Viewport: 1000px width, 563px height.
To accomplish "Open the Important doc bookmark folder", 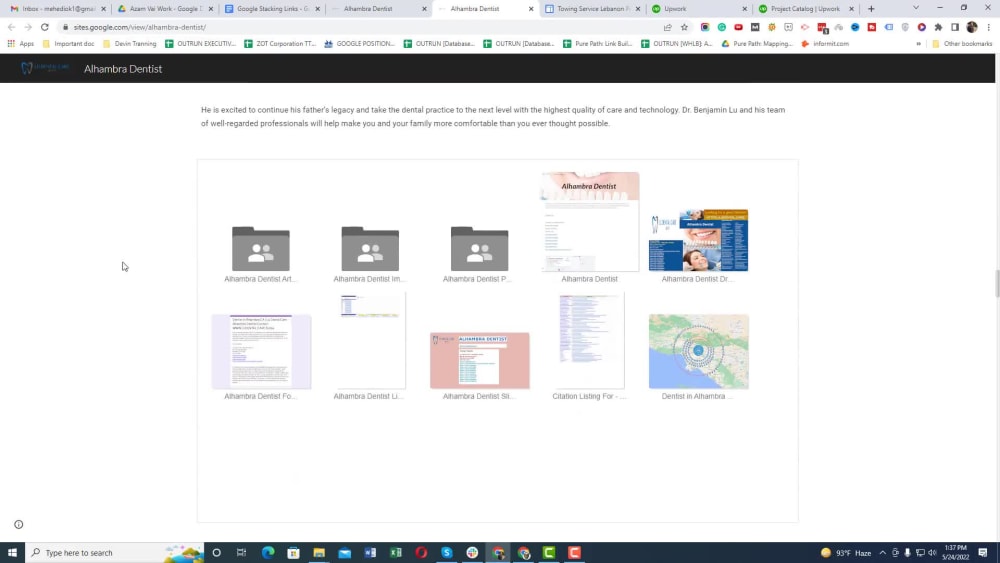I will pos(68,44).
